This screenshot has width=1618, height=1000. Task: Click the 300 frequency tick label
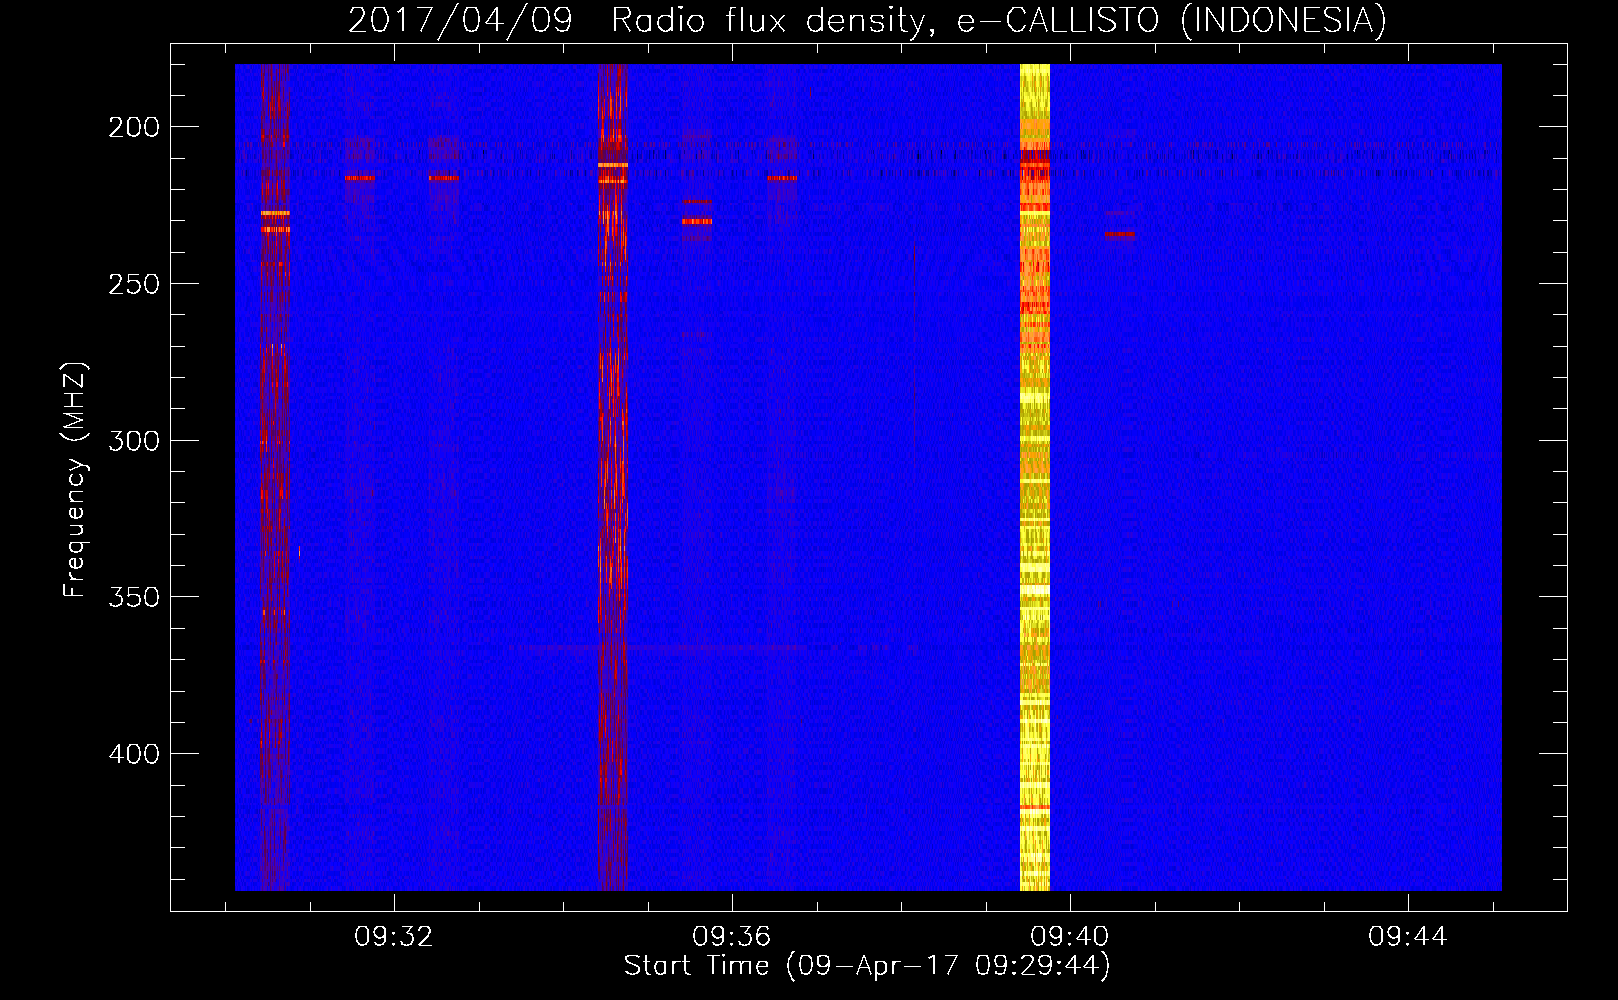(x=134, y=441)
